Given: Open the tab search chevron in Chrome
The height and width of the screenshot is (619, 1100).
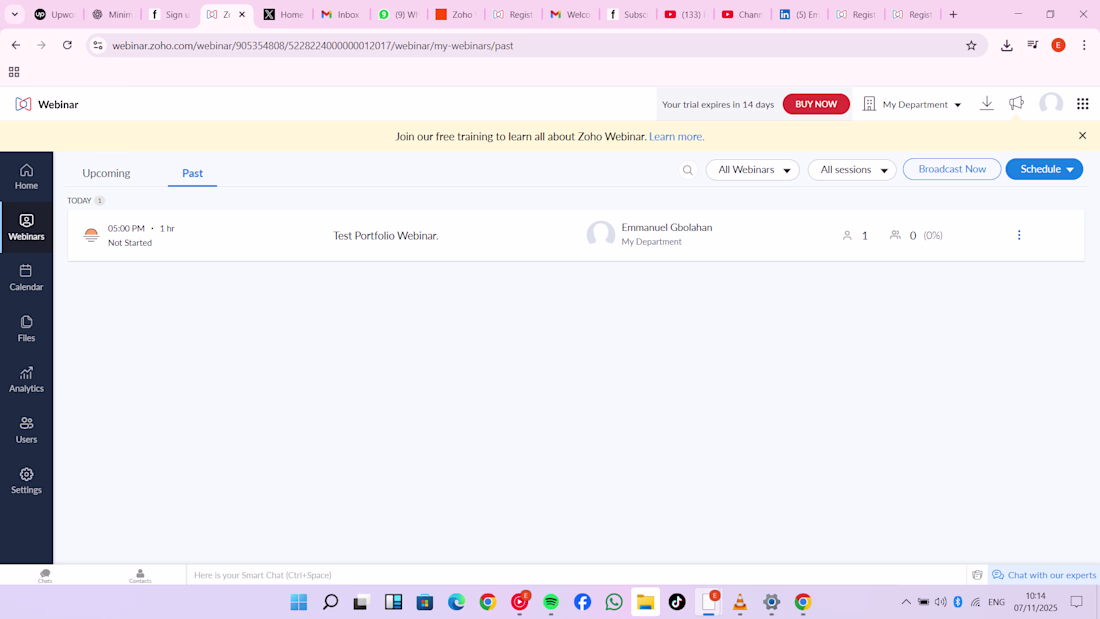Looking at the screenshot, I should (14, 14).
